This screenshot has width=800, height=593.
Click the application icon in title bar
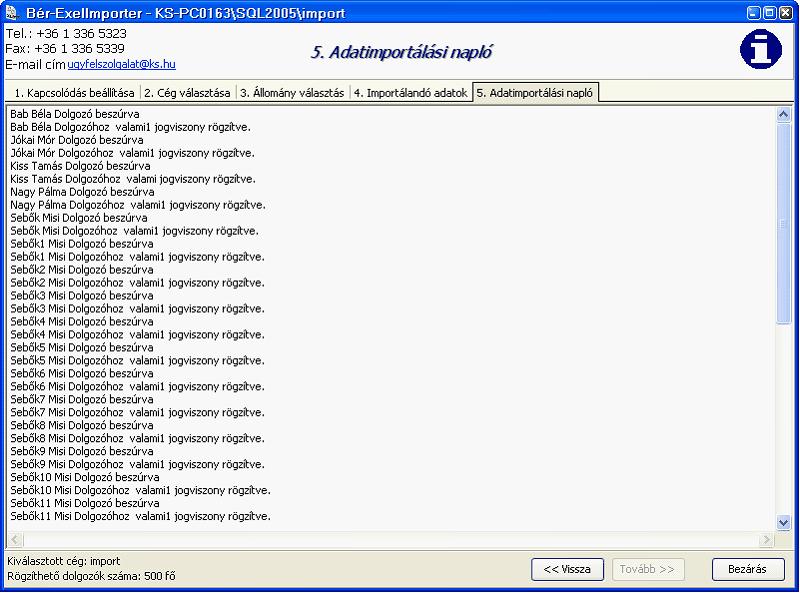click(11, 12)
